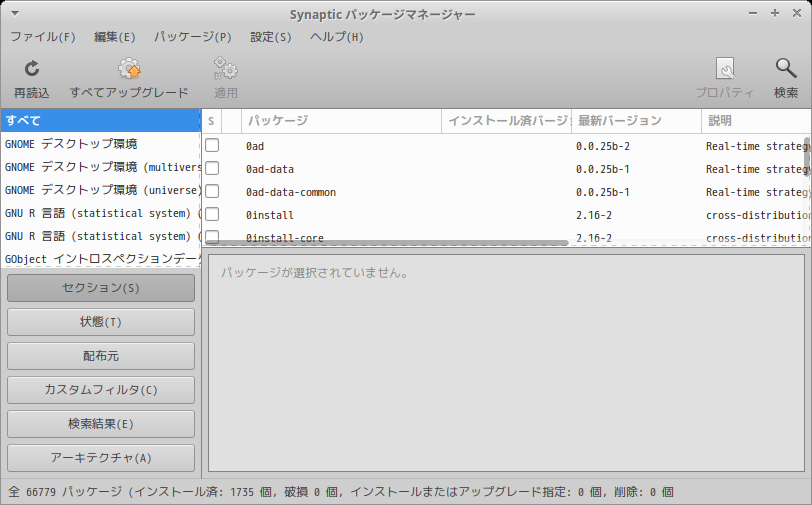
Task: Open the パッケージ(P) menu
Action: tap(193, 37)
